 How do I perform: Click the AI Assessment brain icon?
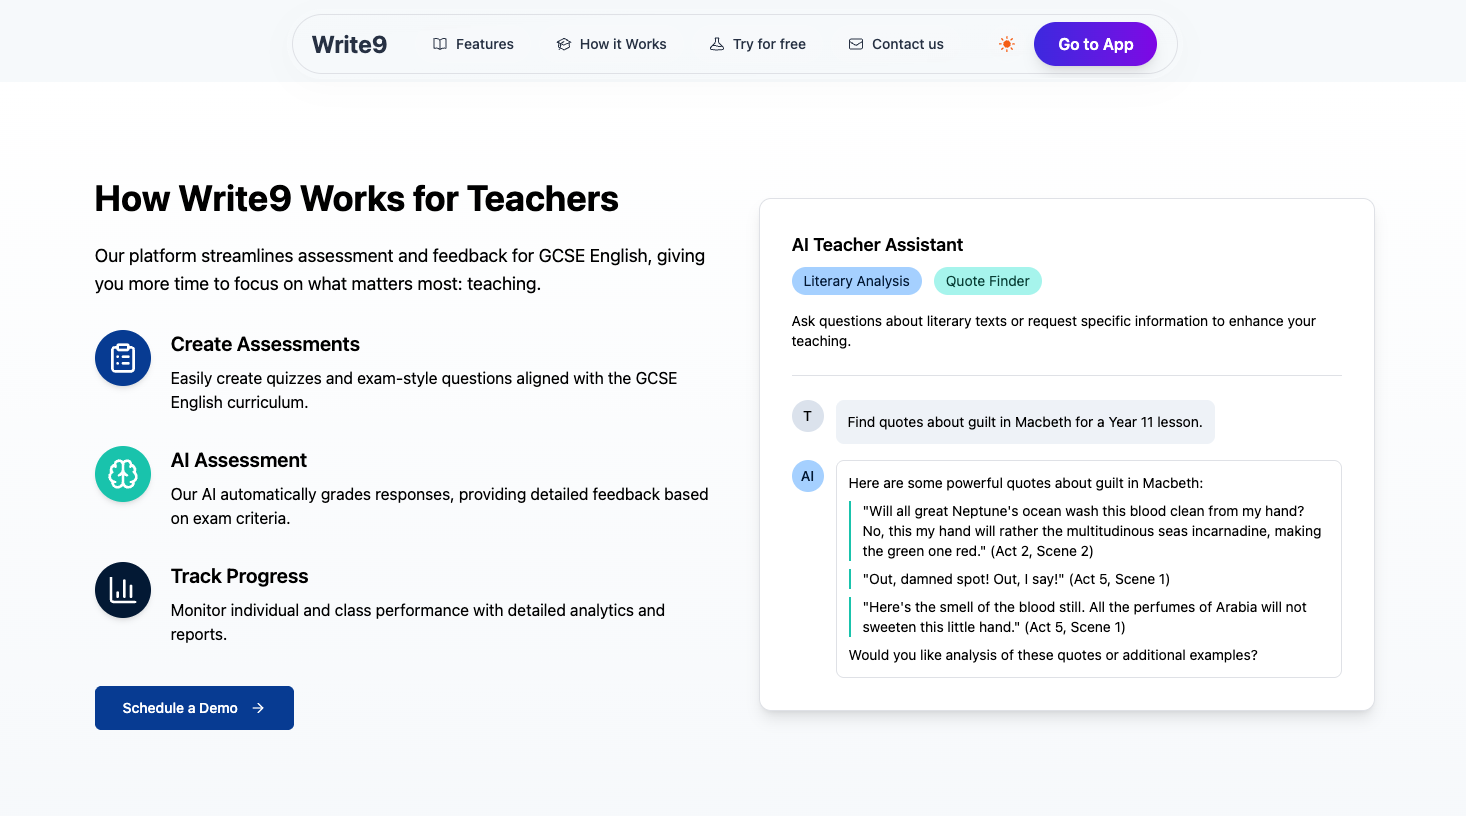(122, 474)
